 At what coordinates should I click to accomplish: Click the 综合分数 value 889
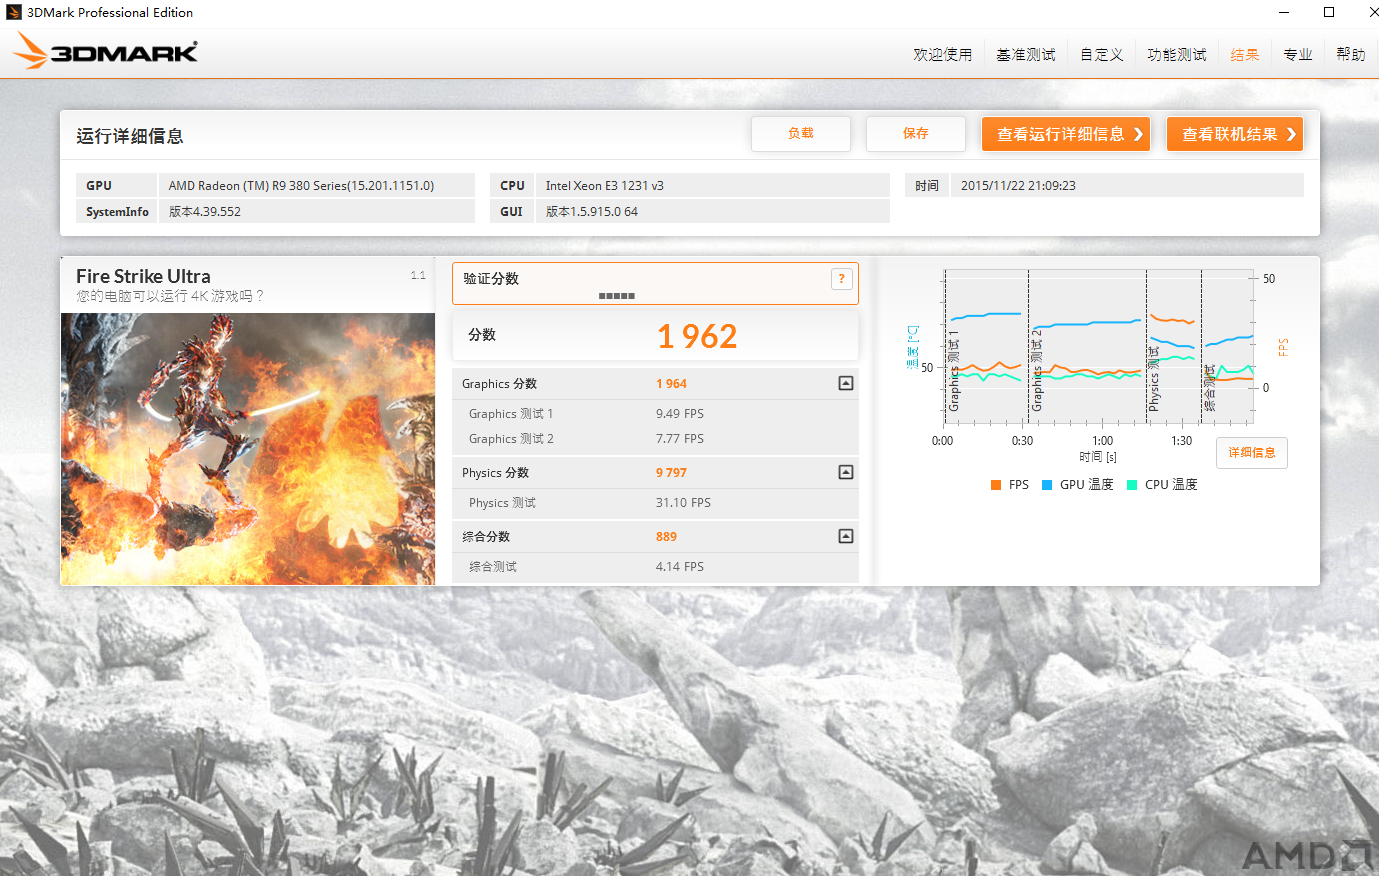[x=666, y=537]
